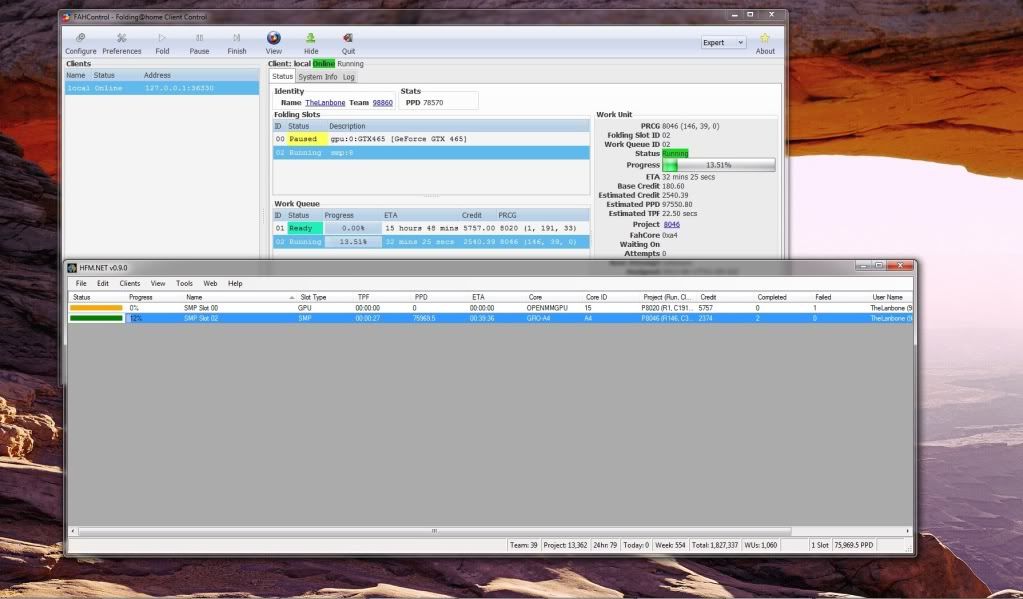Open the Tools menu in HFM.NET

pos(184,283)
